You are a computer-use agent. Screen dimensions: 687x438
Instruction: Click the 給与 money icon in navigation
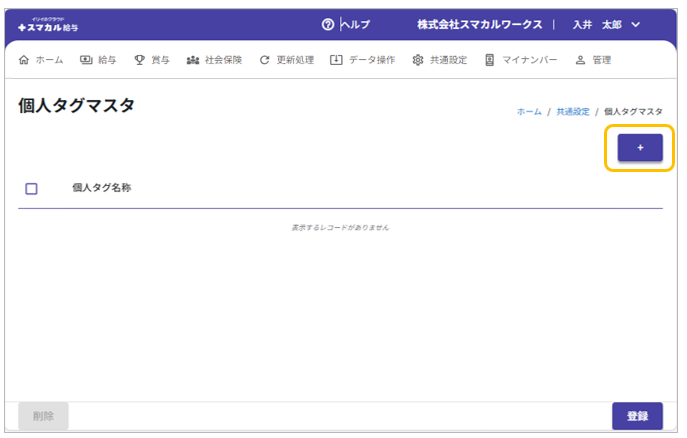(86, 60)
